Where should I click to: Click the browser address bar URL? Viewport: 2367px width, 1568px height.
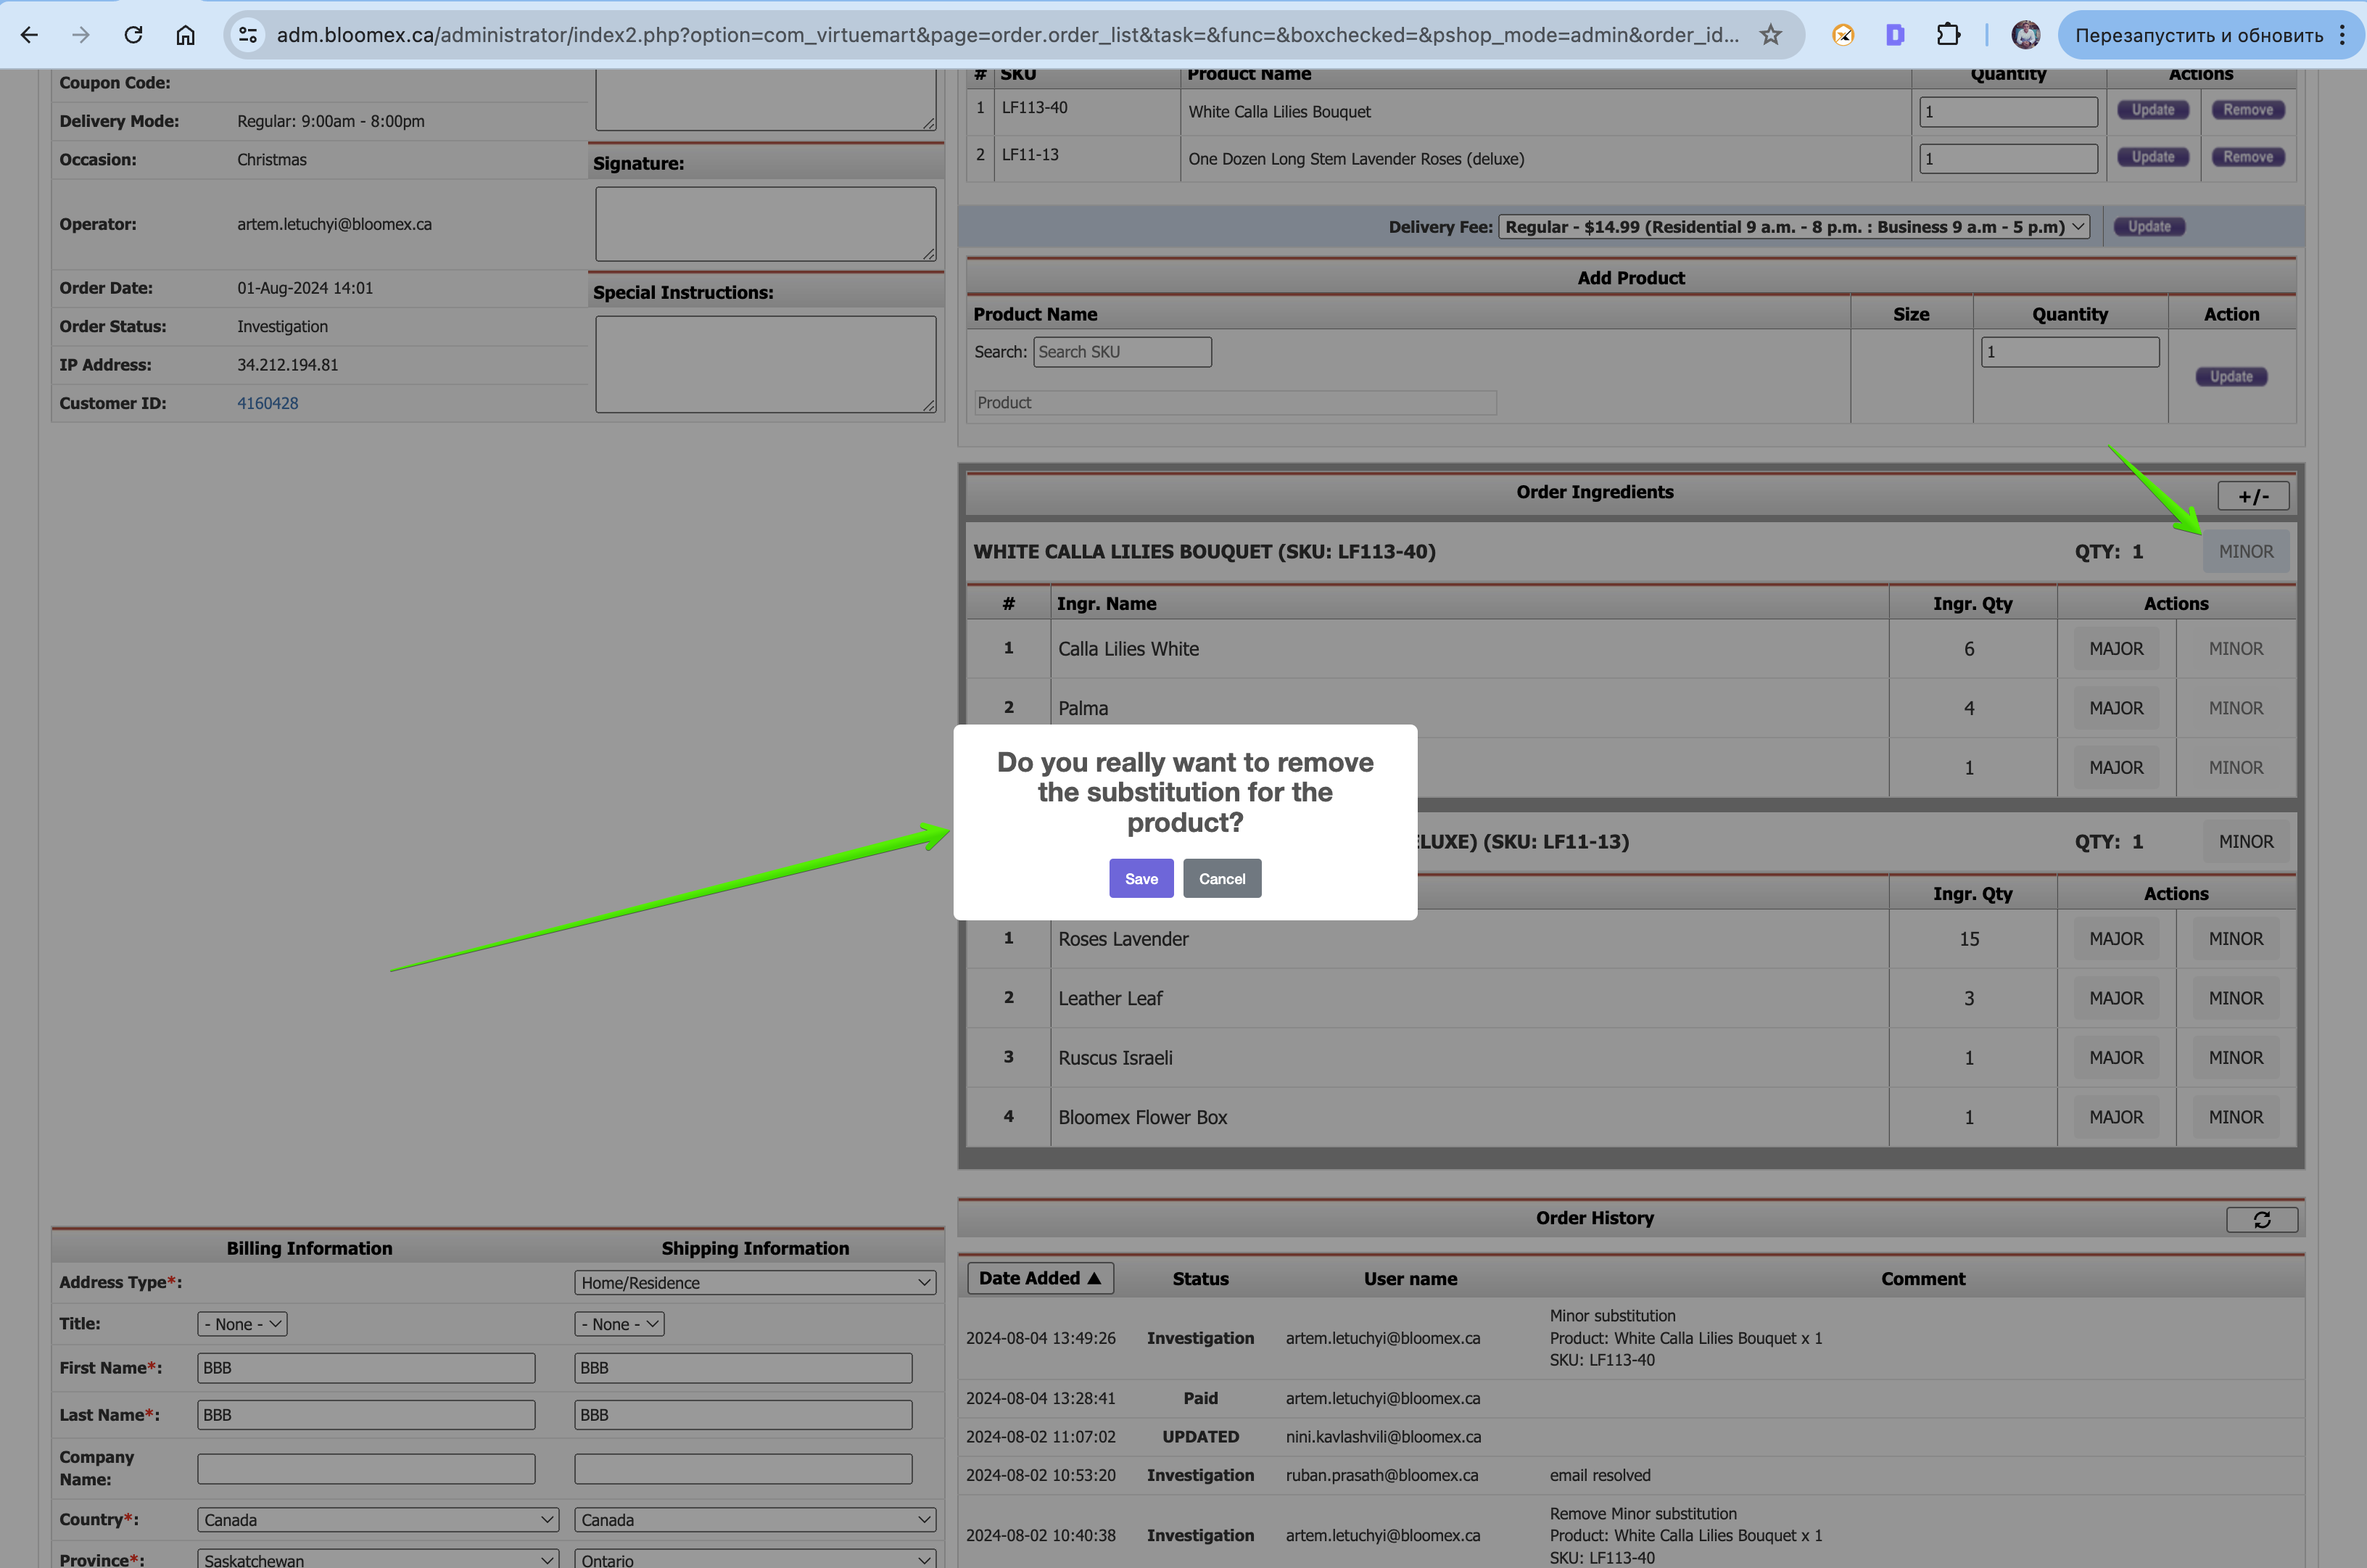tap(1007, 35)
